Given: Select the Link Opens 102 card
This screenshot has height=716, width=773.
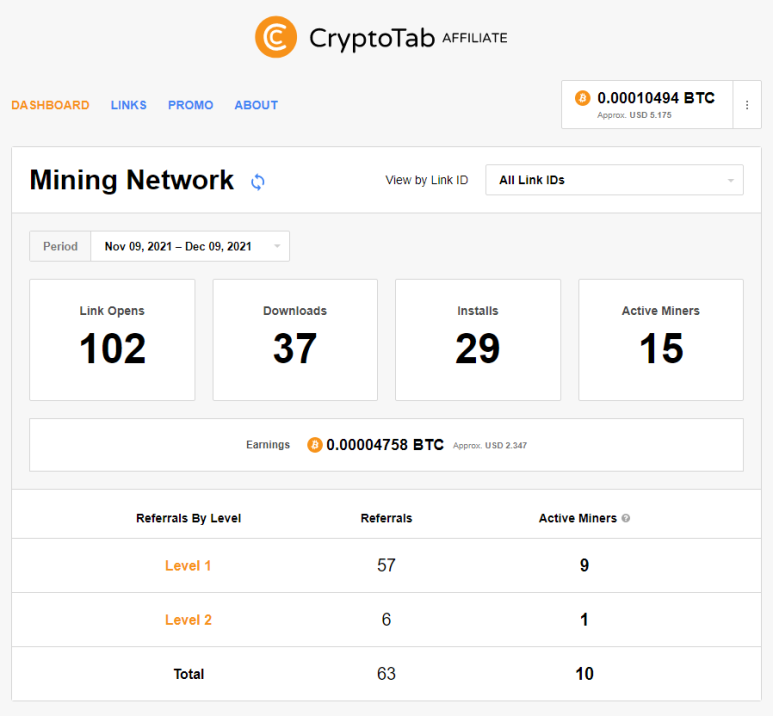Looking at the screenshot, I should (x=112, y=340).
